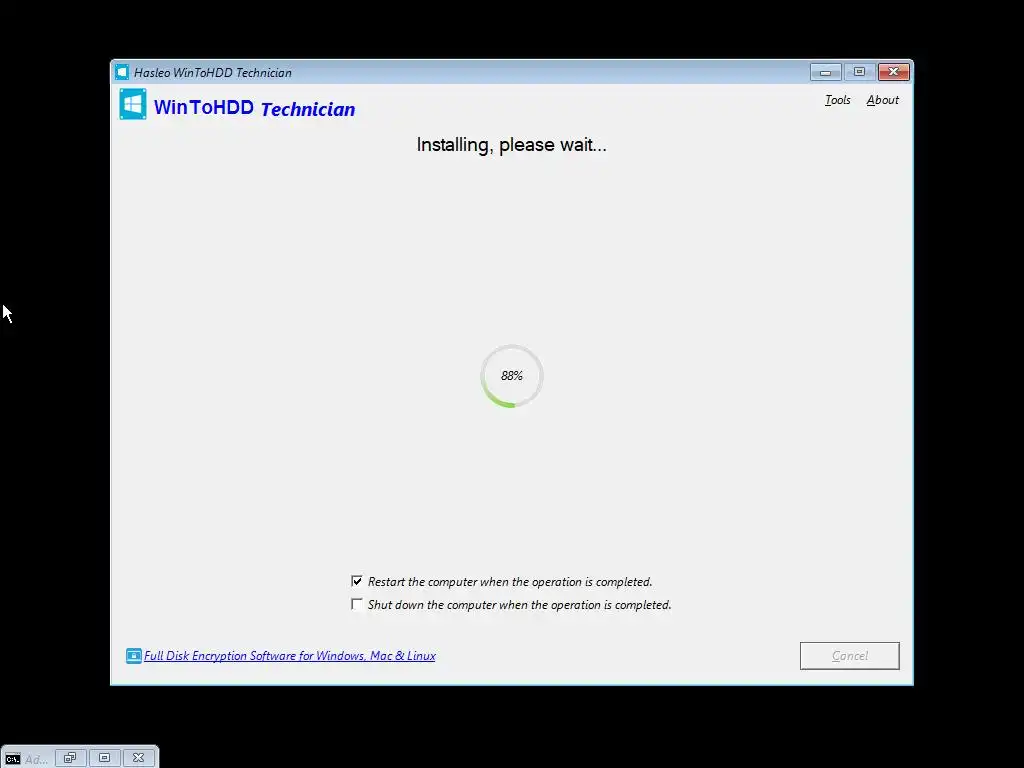Click the WinToHDD Windows logo icon

(133, 105)
